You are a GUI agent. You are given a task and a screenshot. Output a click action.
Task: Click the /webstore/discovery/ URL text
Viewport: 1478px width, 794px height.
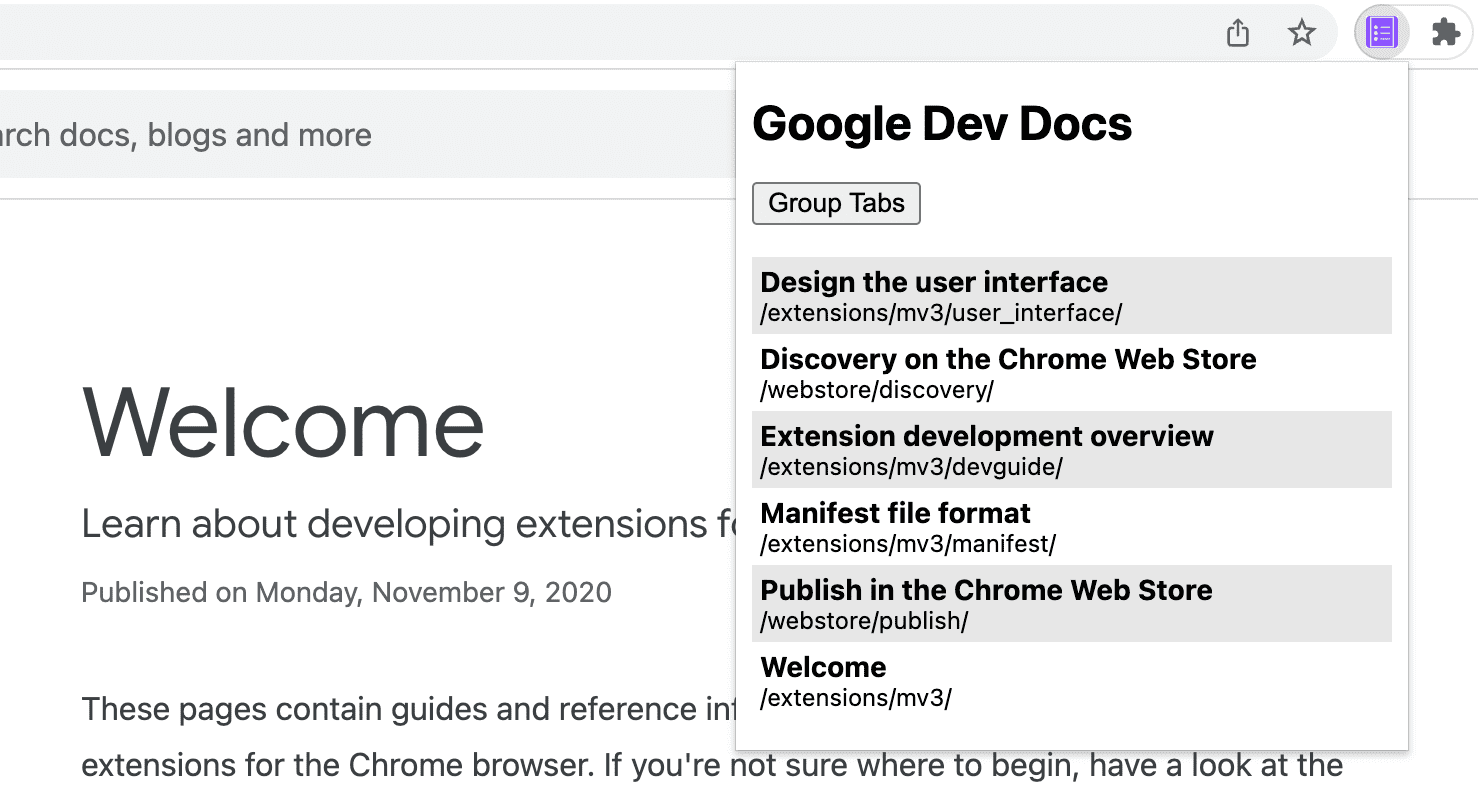[x=876, y=390]
